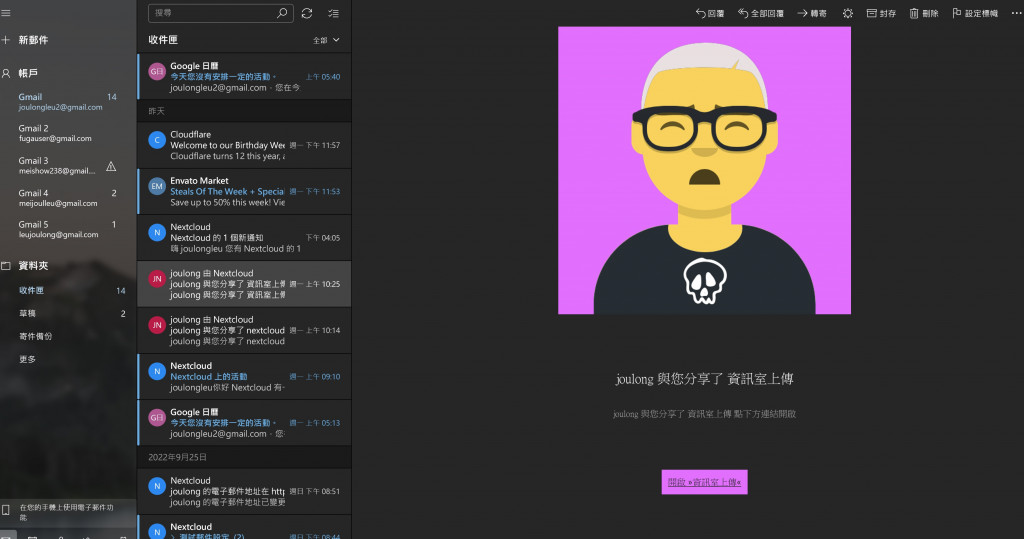Open the Envato Market Steals Of The Week email

tap(244, 191)
